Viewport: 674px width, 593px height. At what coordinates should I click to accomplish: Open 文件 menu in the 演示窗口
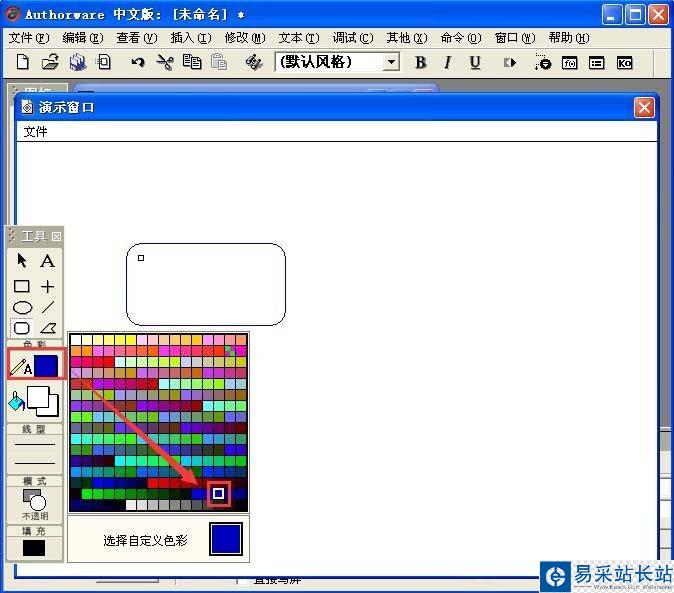click(x=35, y=131)
